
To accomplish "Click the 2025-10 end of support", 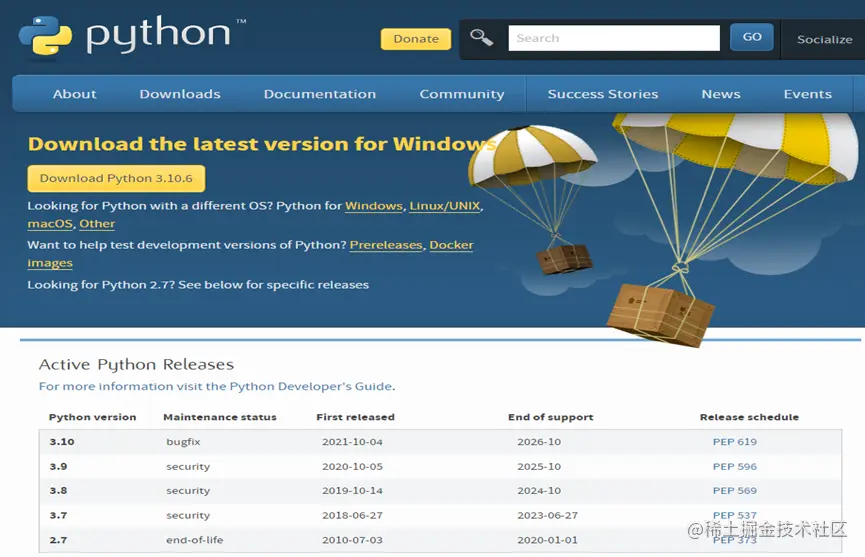I will click(x=539, y=467).
